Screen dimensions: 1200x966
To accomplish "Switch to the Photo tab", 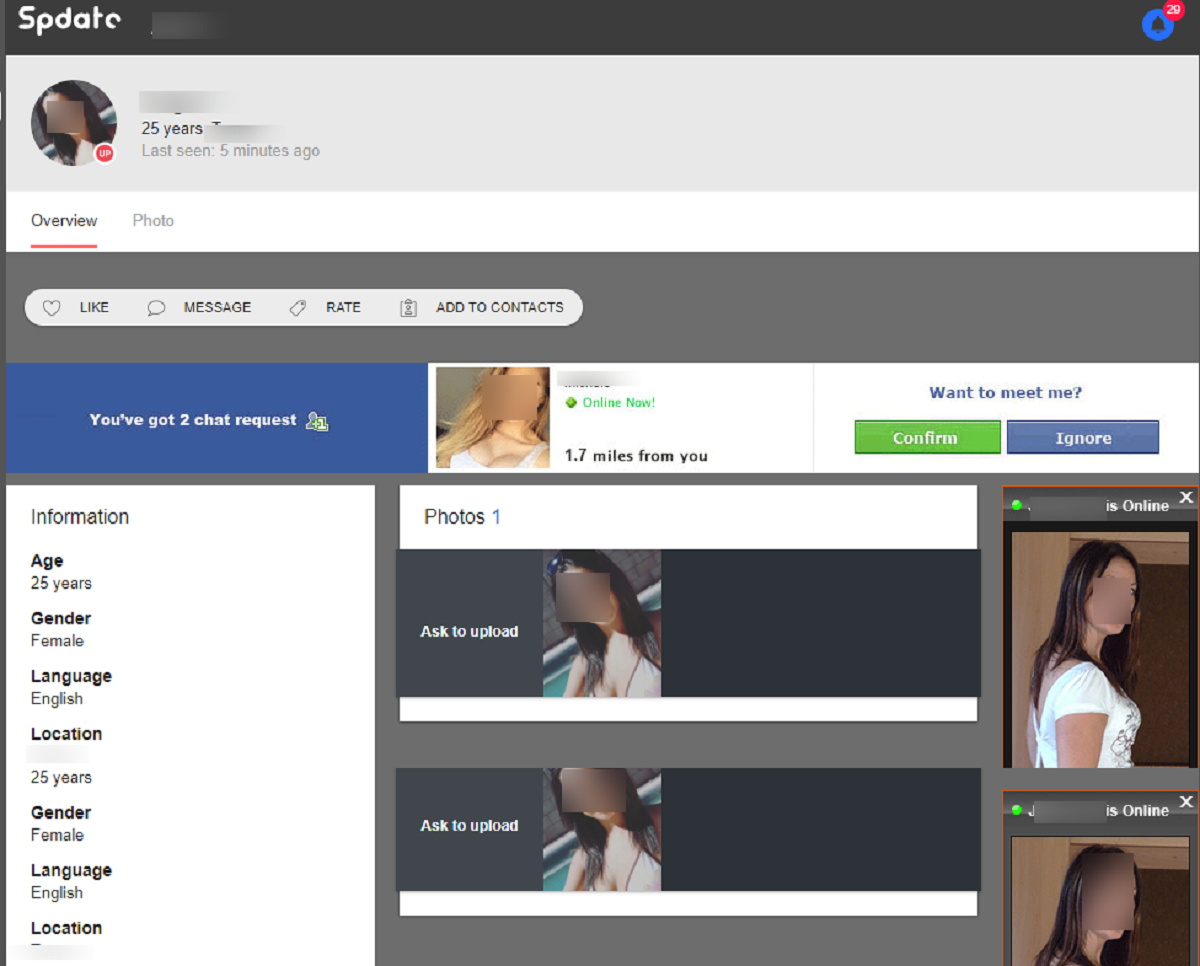I will click(153, 221).
